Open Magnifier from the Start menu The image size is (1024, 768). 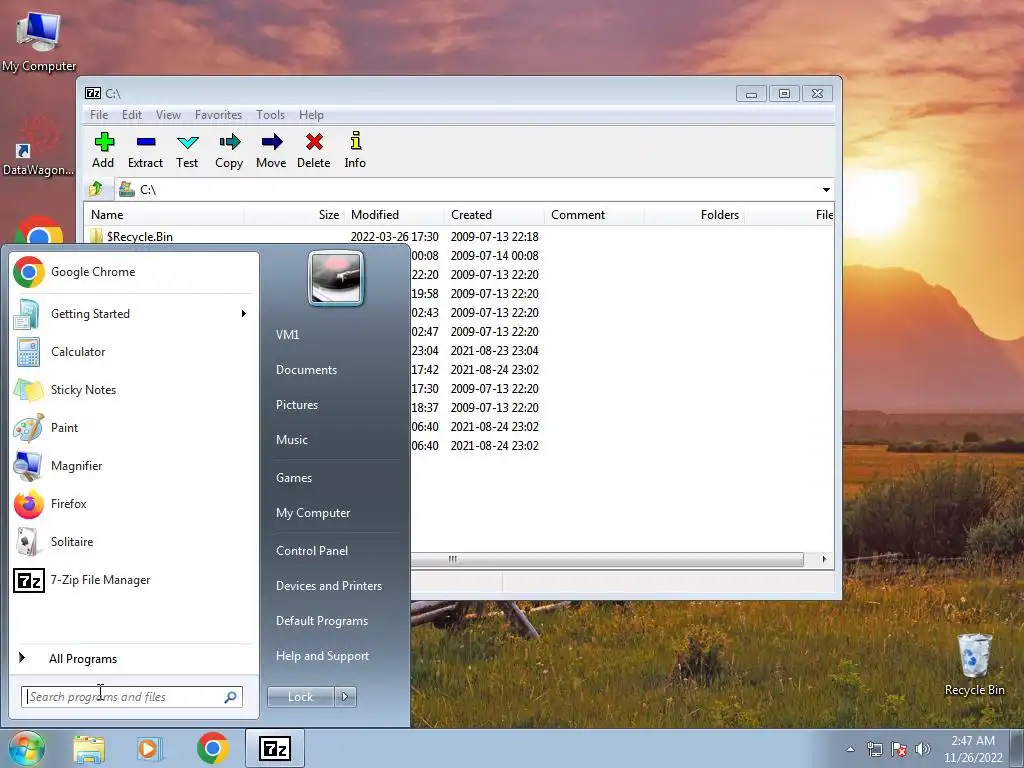pos(133,466)
